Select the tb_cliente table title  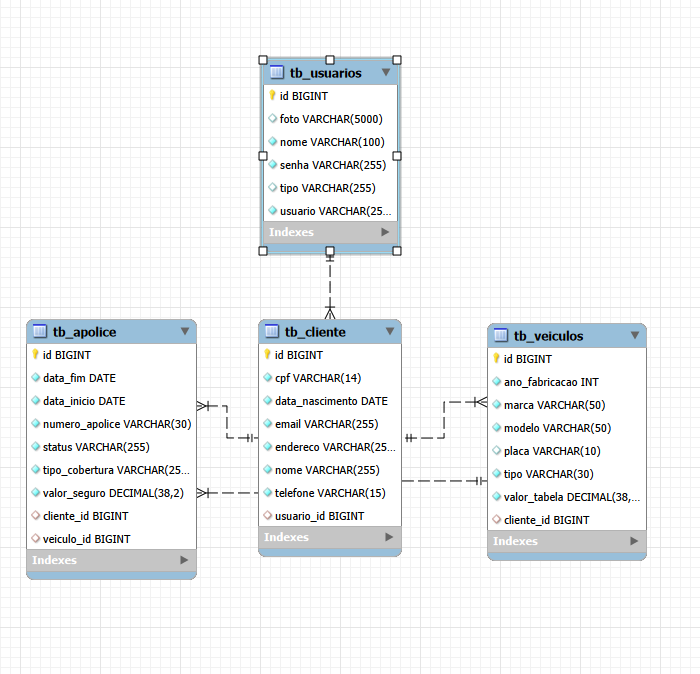tap(315, 332)
